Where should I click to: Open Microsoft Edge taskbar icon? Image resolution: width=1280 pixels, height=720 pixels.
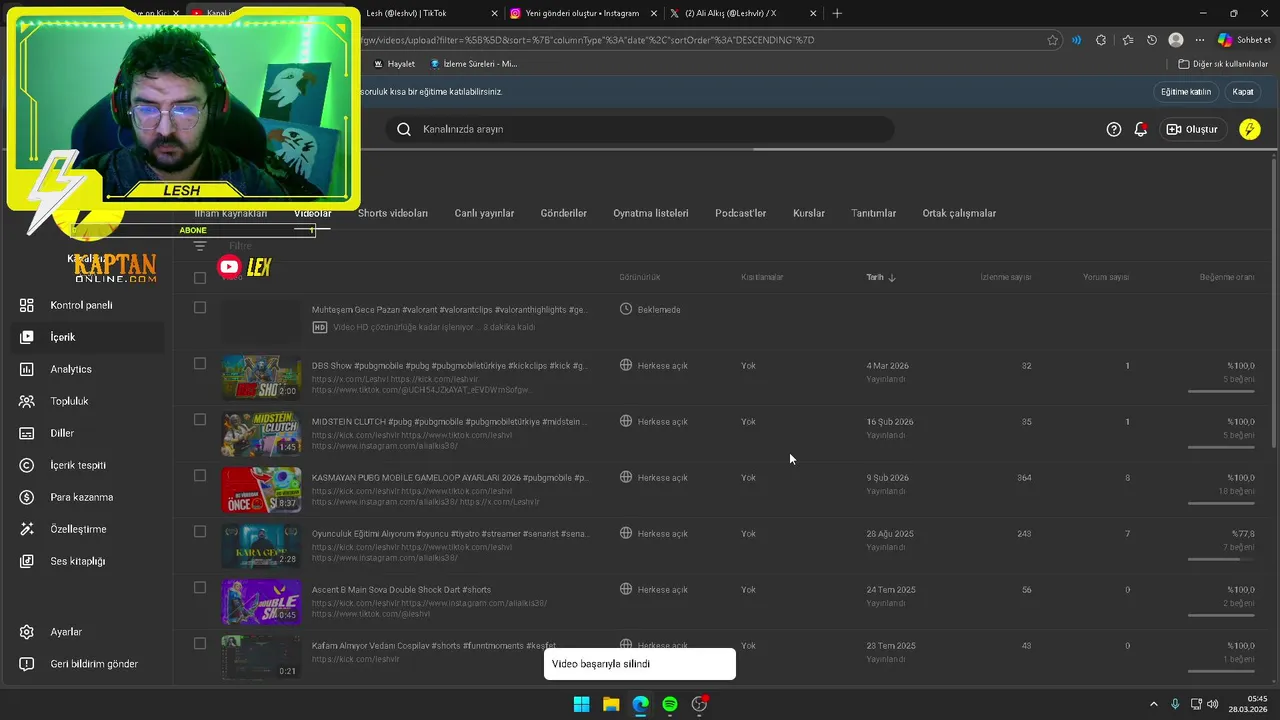coord(640,704)
